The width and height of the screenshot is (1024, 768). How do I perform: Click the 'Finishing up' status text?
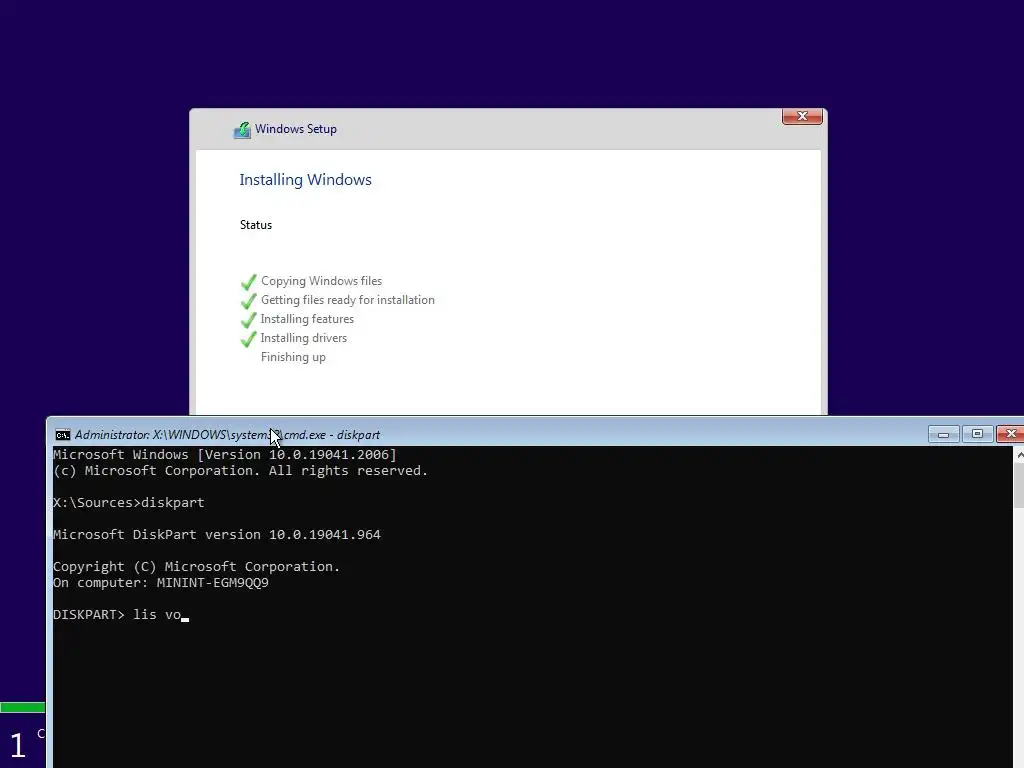coord(293,357)
